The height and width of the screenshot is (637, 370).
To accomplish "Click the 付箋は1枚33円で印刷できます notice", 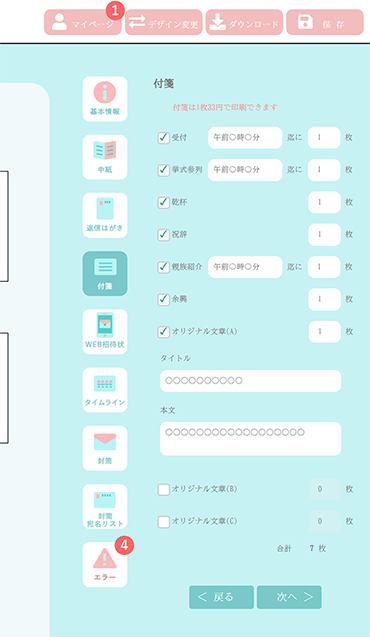I will [225, 107].
